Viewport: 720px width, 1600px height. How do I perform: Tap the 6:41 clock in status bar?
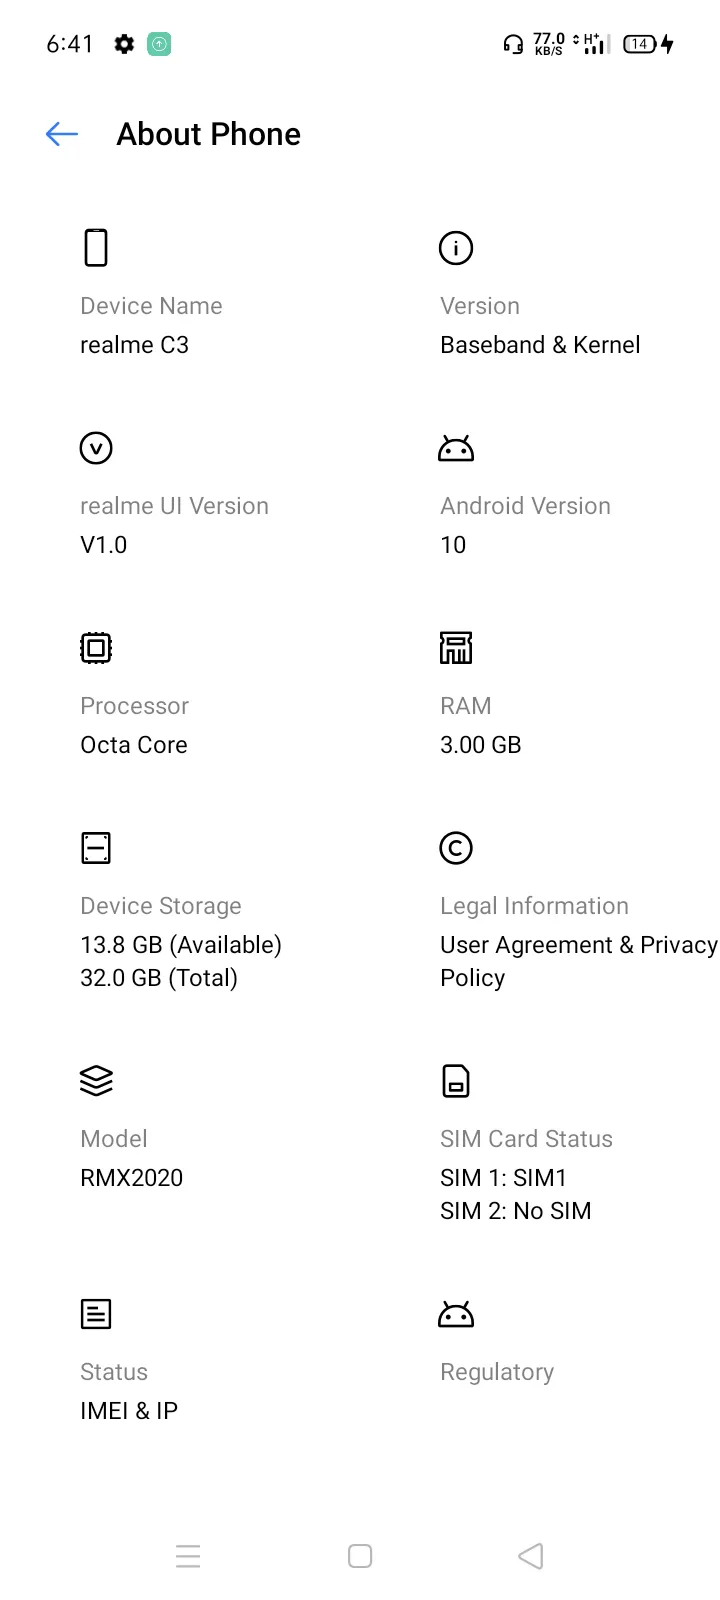click(x=70, y=44)
